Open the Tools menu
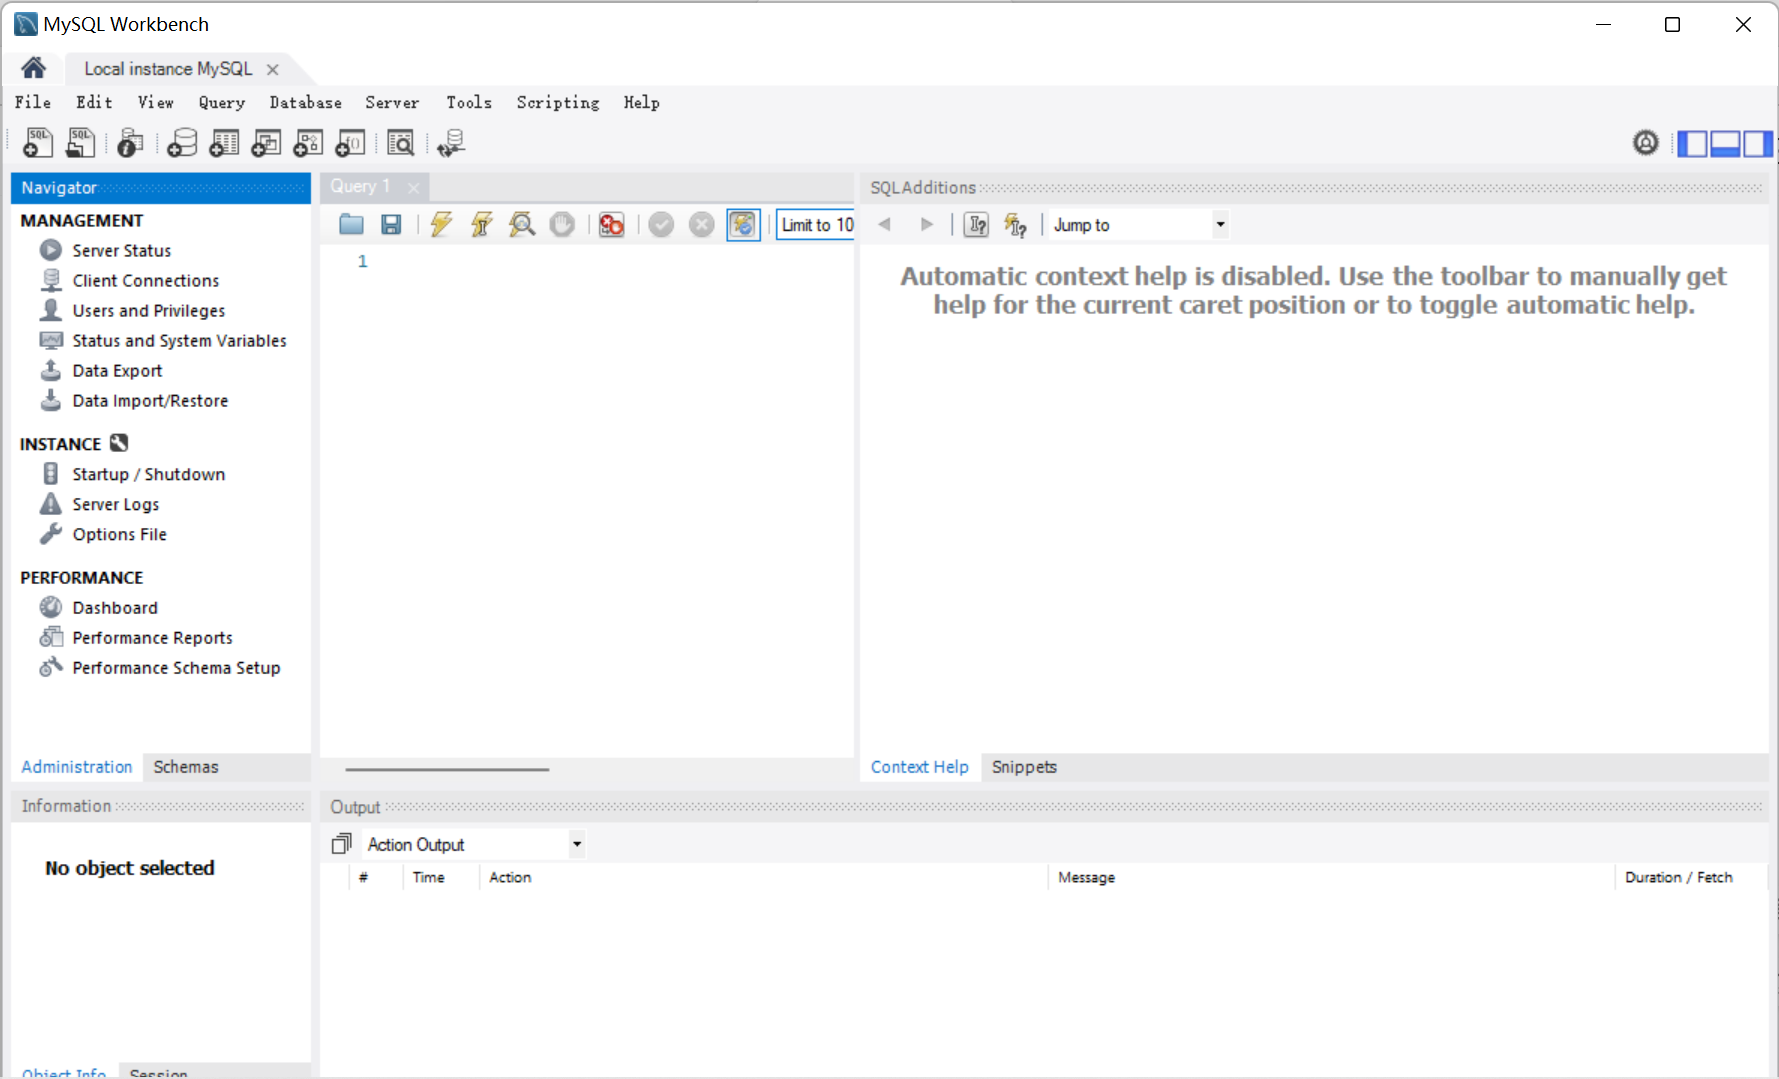Image resolution: width=1779 pixels, height=1079 pixels. pos(469,102)
